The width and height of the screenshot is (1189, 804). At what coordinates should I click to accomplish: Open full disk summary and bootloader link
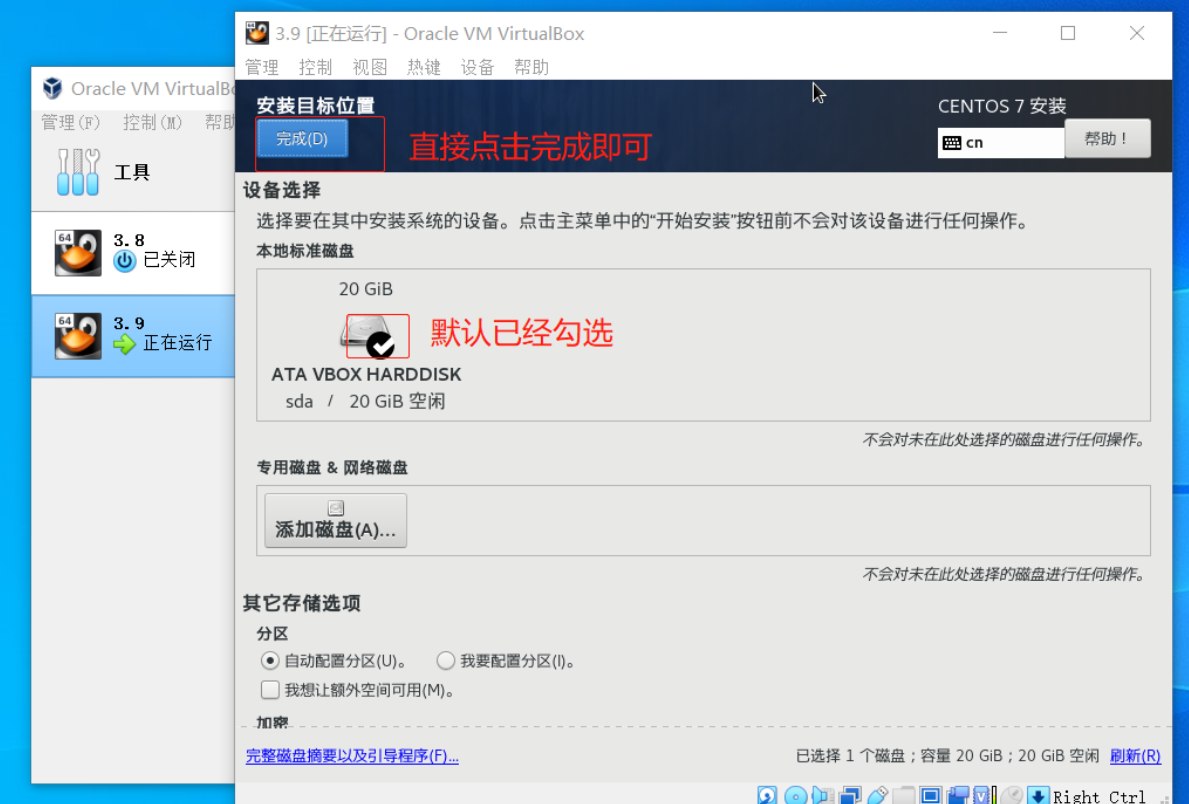pyautogui.click(x=352, y=756)
